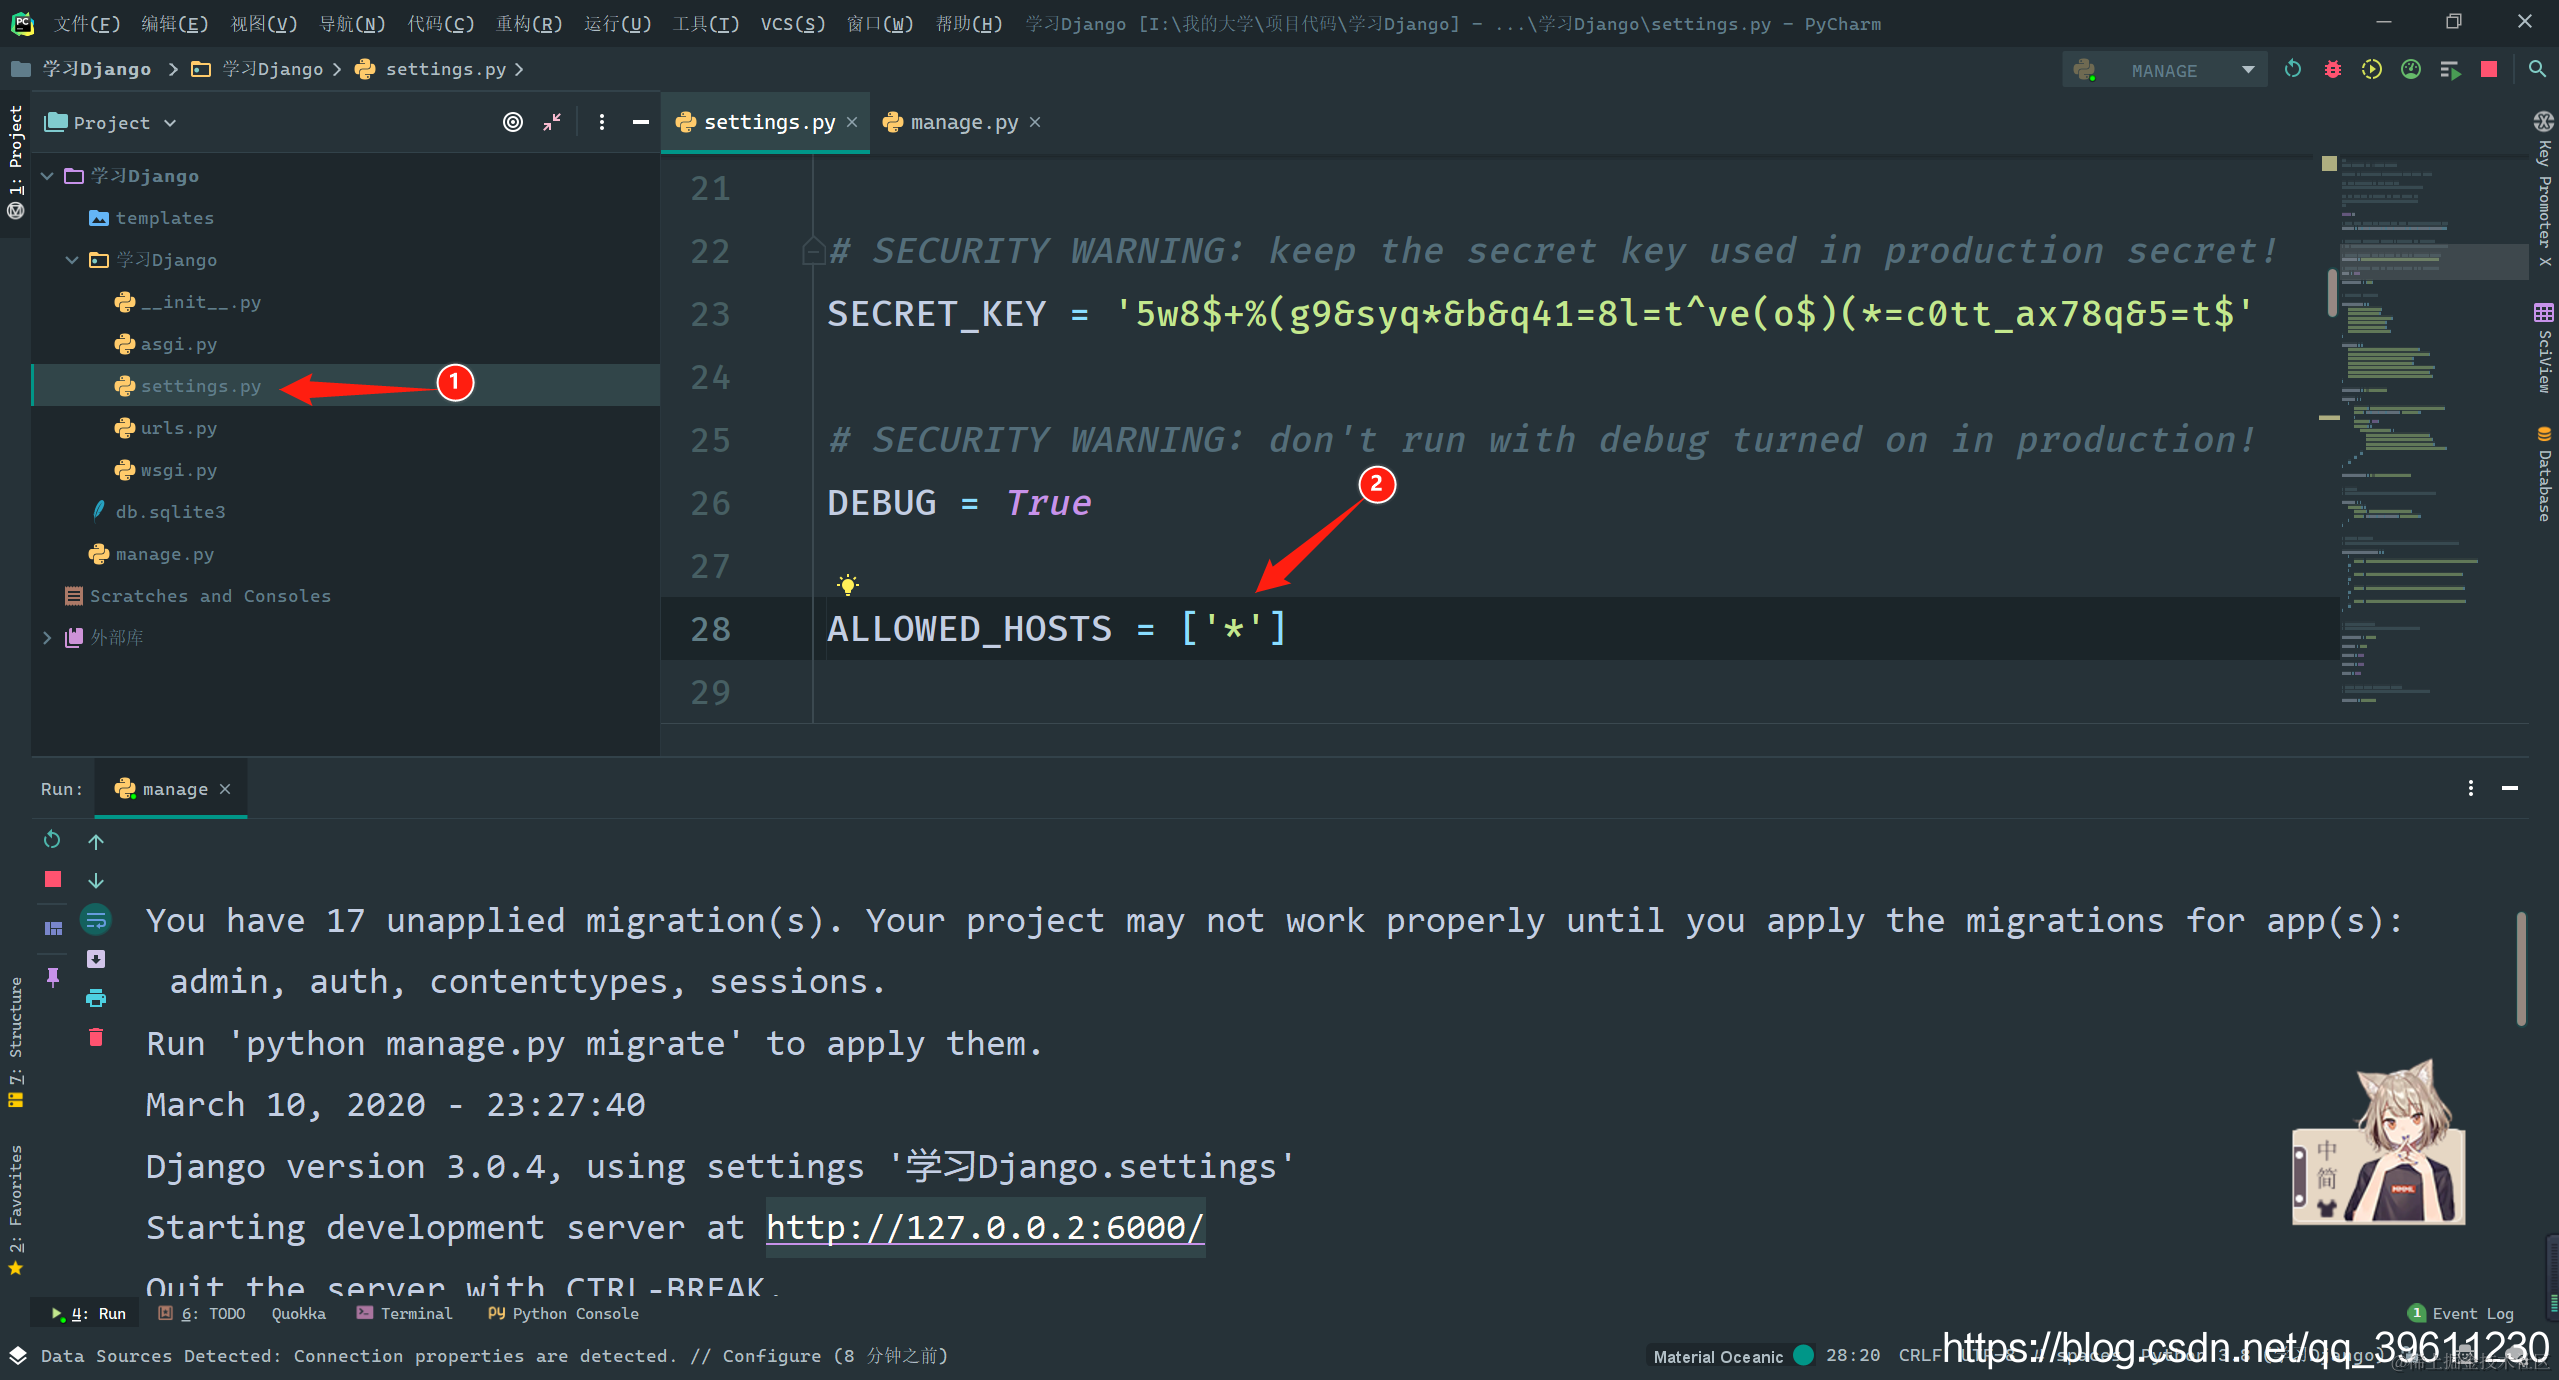Toggle soft-wrap in Run console
Viewport: 2559px width, 1380px height.
coord(96,920)
